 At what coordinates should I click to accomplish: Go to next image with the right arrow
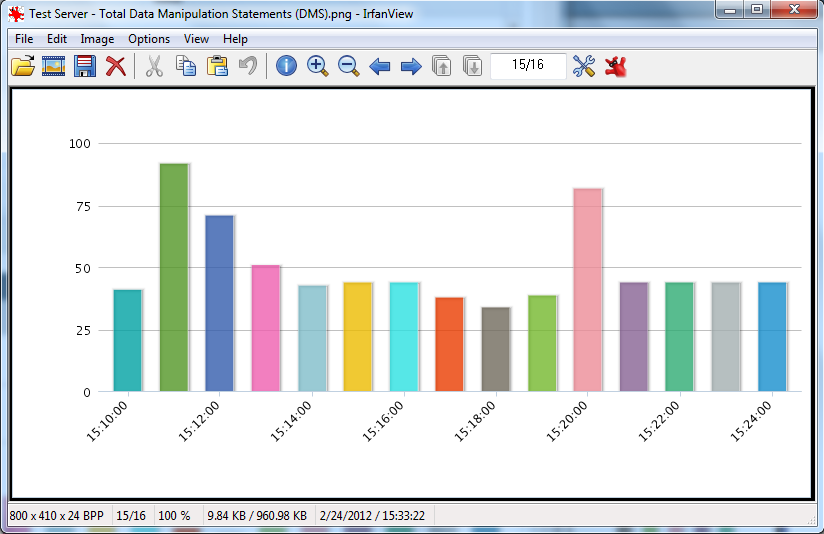pos(411,66)
